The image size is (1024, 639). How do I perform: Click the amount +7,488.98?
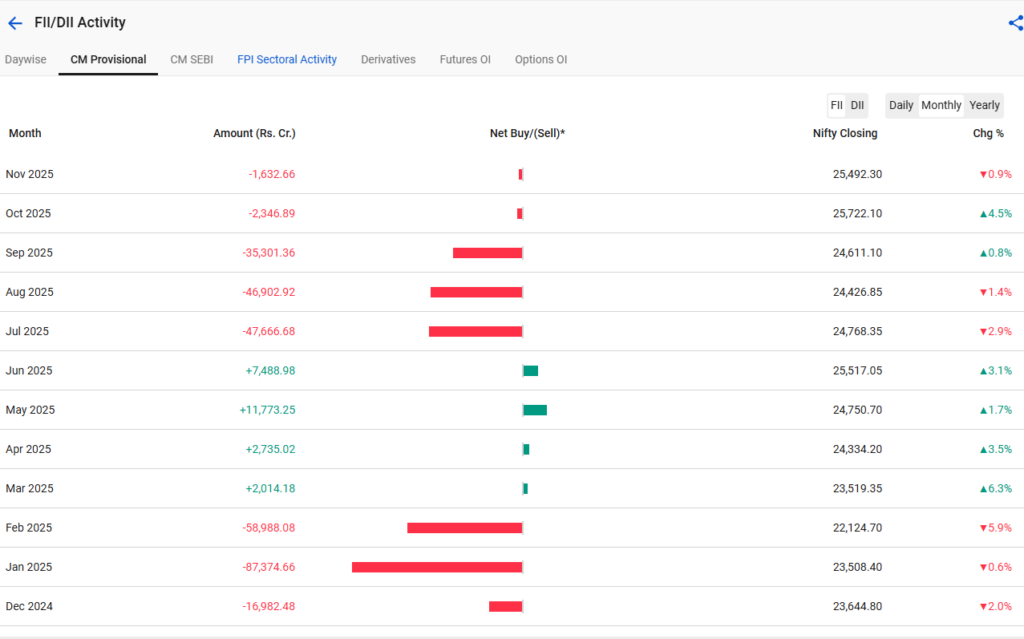[x=270, y=370]
